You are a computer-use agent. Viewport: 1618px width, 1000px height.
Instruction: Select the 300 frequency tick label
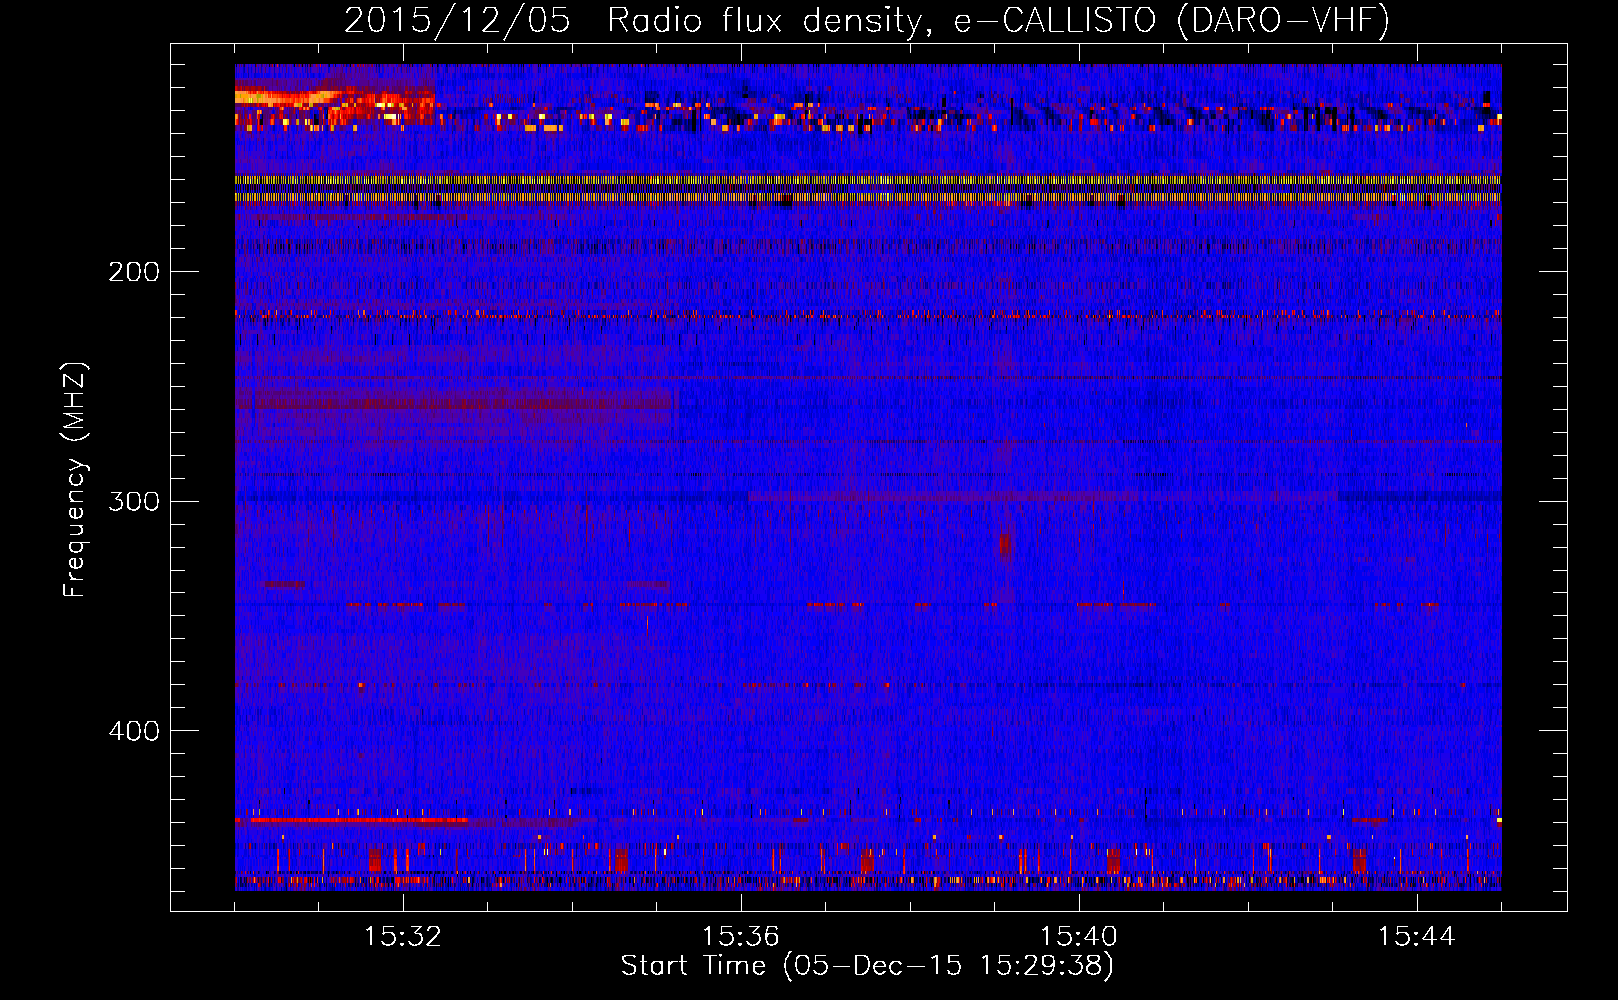coord(134,501)
